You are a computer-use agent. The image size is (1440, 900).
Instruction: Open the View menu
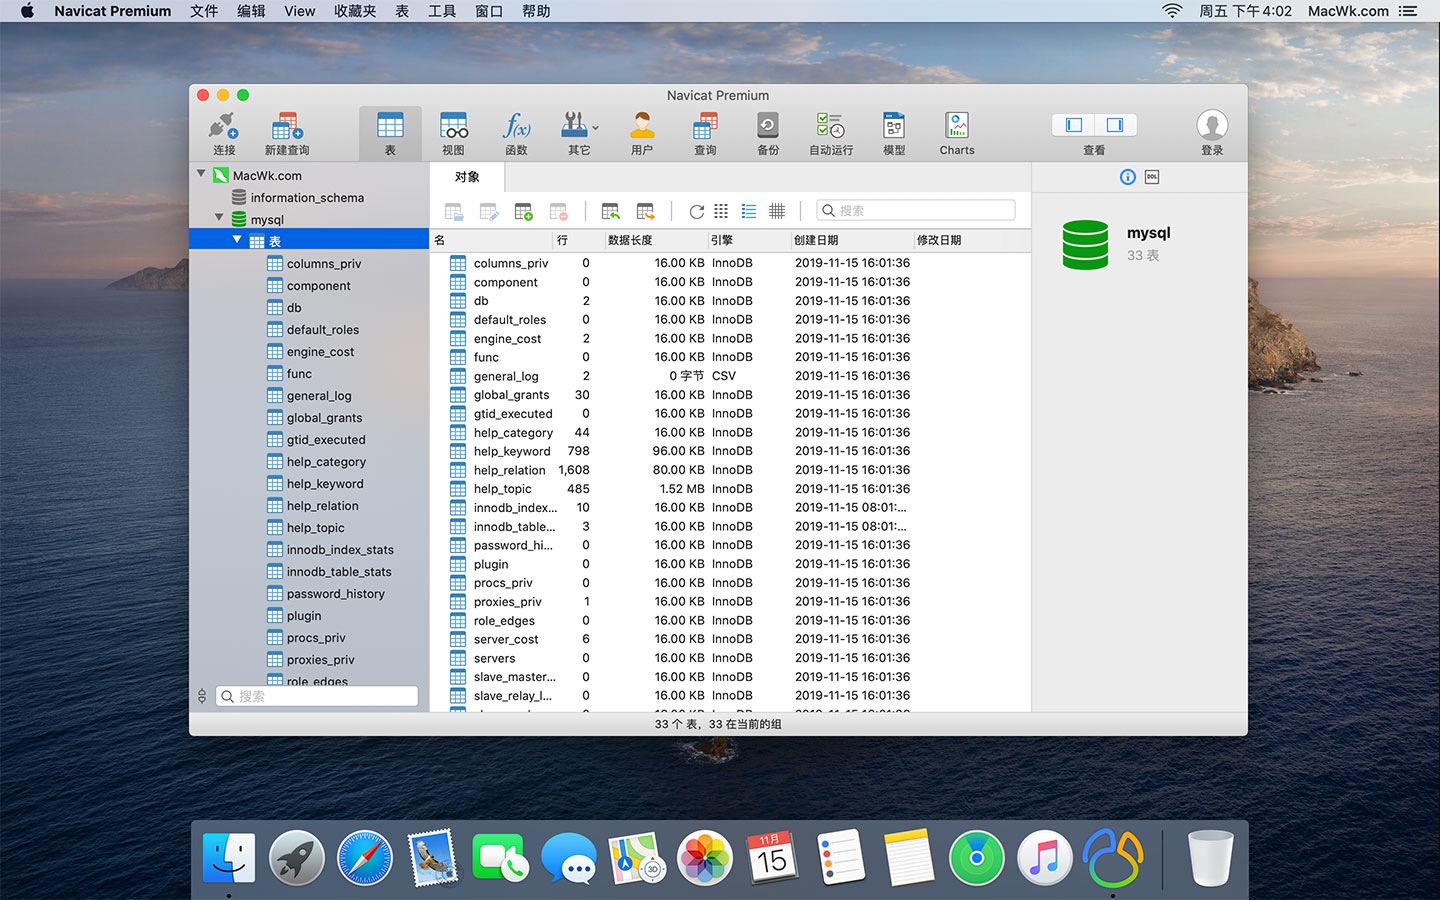click(299, 11)
